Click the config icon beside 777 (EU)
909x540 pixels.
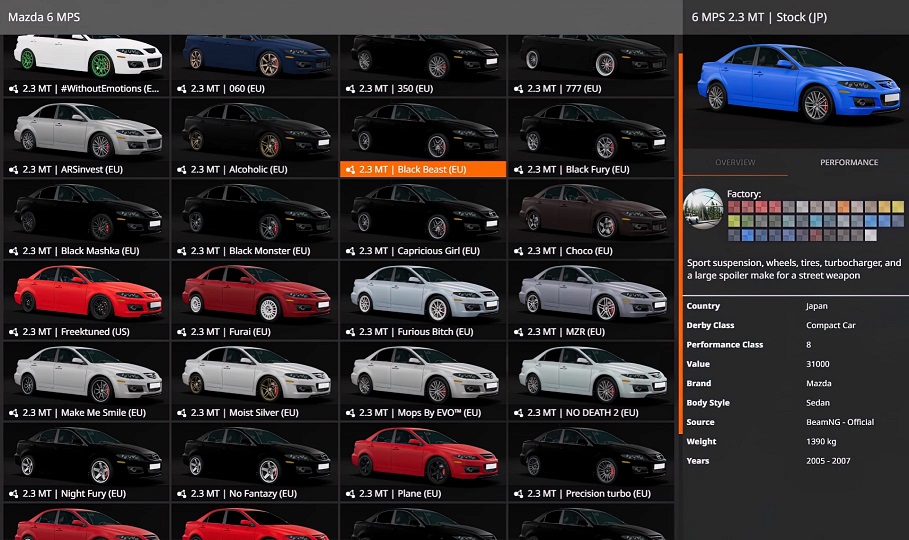(518, 89)
